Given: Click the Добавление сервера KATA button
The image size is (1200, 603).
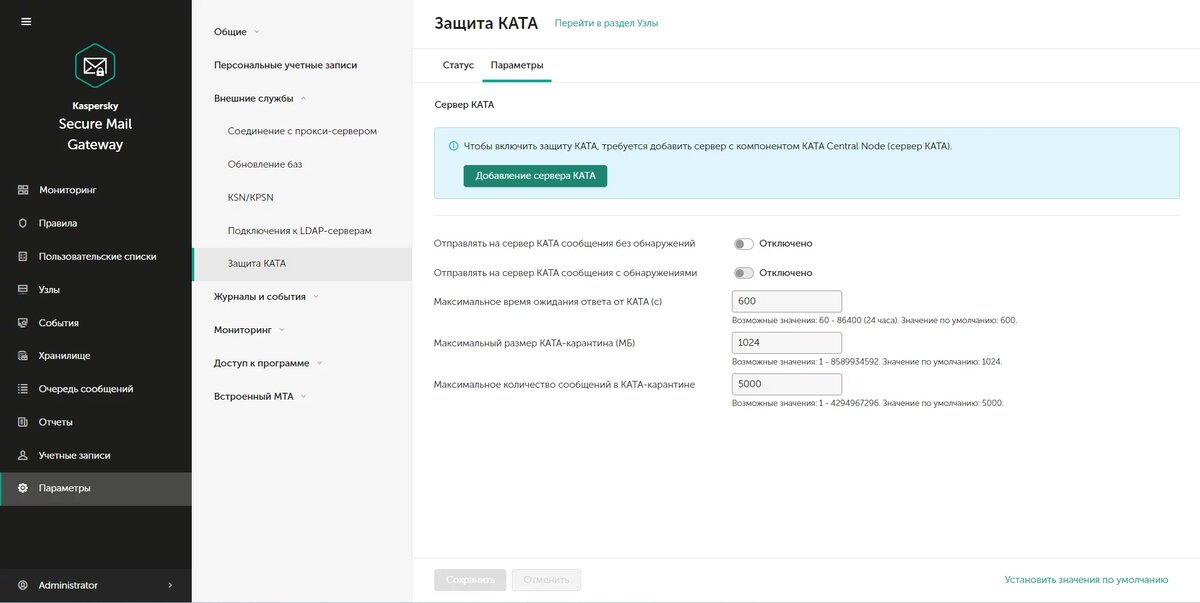Looking at the screenshot, I should click(535, 175).
